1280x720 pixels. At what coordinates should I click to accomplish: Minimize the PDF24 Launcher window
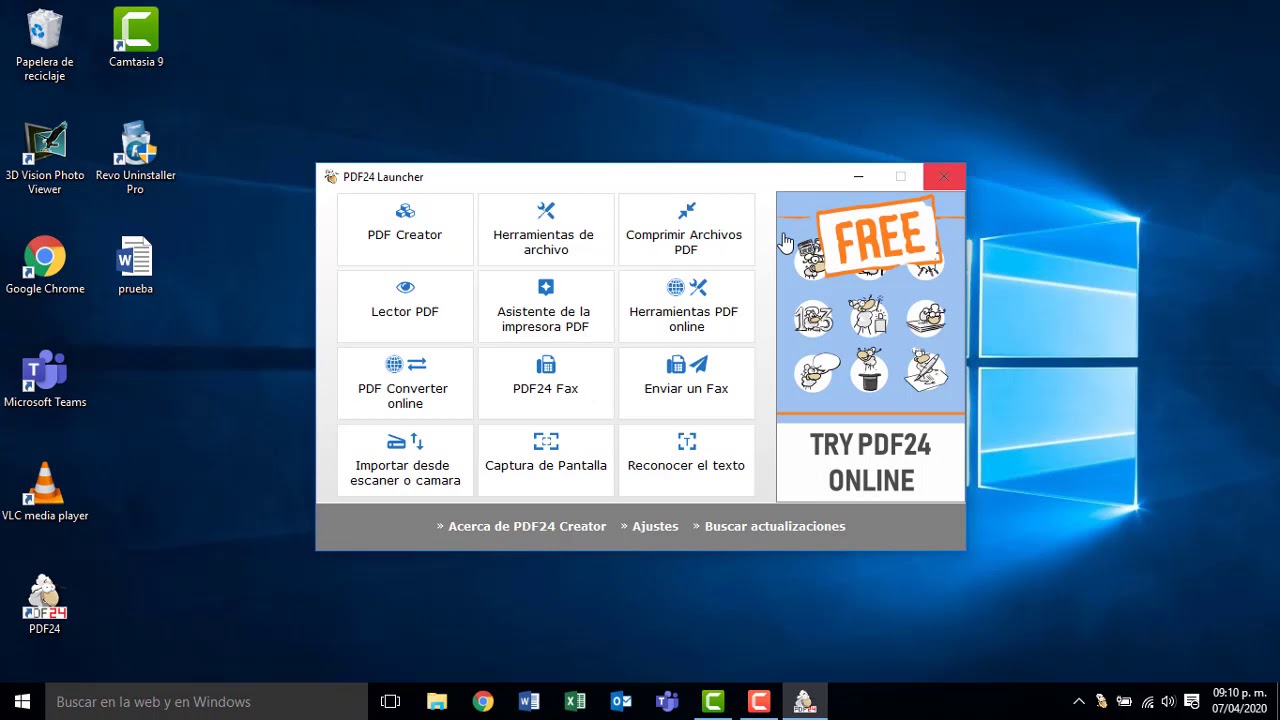(x=858, y=177)
